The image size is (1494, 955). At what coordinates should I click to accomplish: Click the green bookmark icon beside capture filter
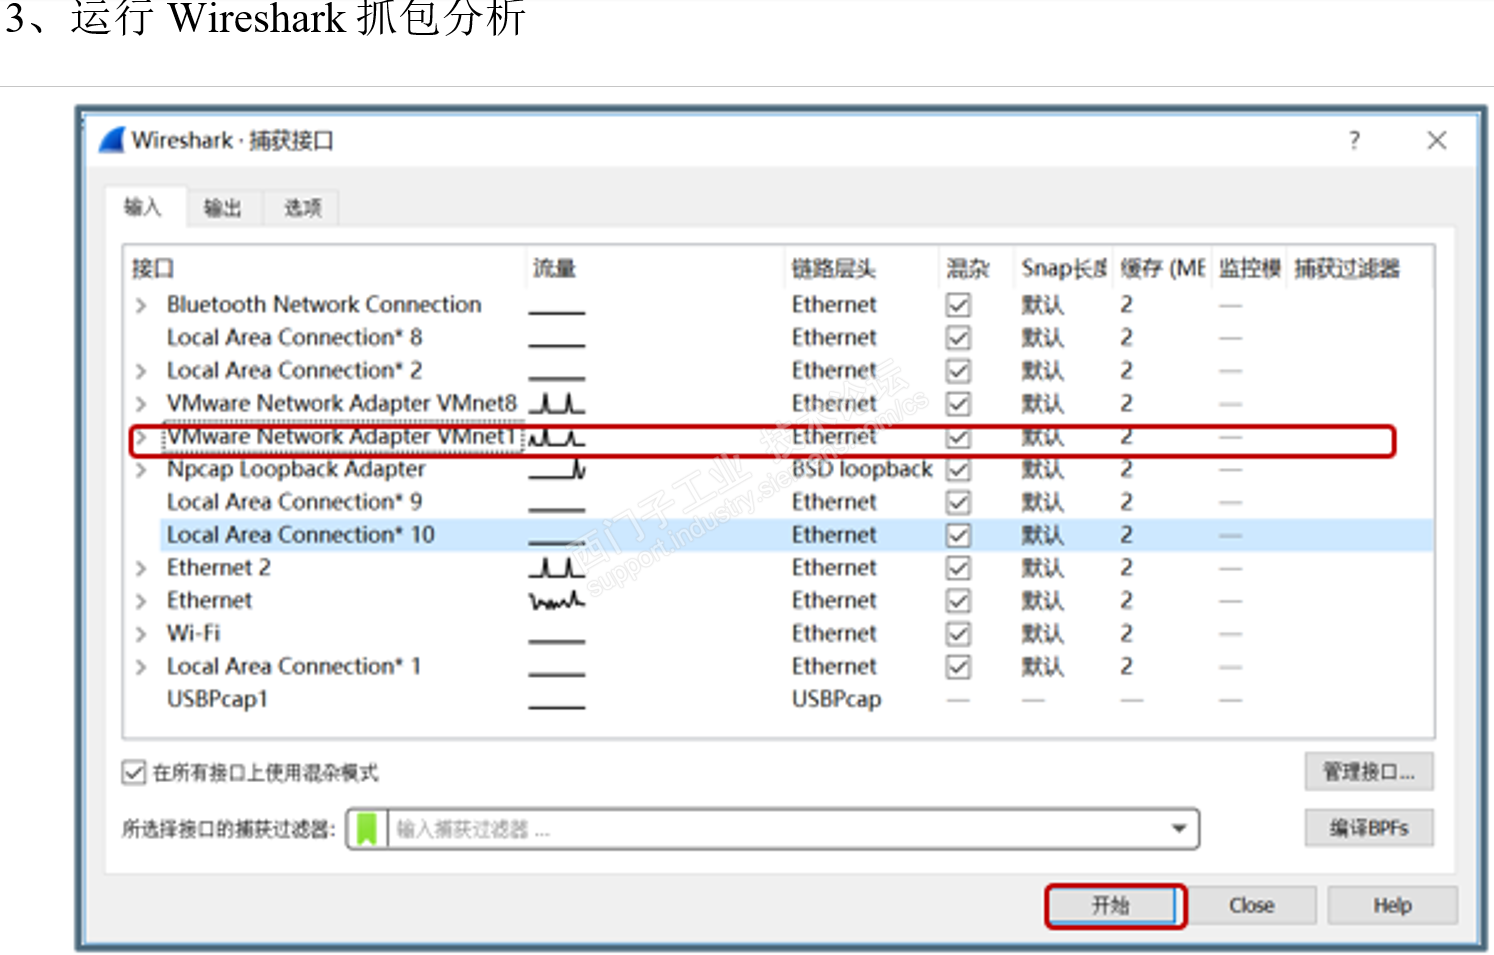[x=367, y=829]
